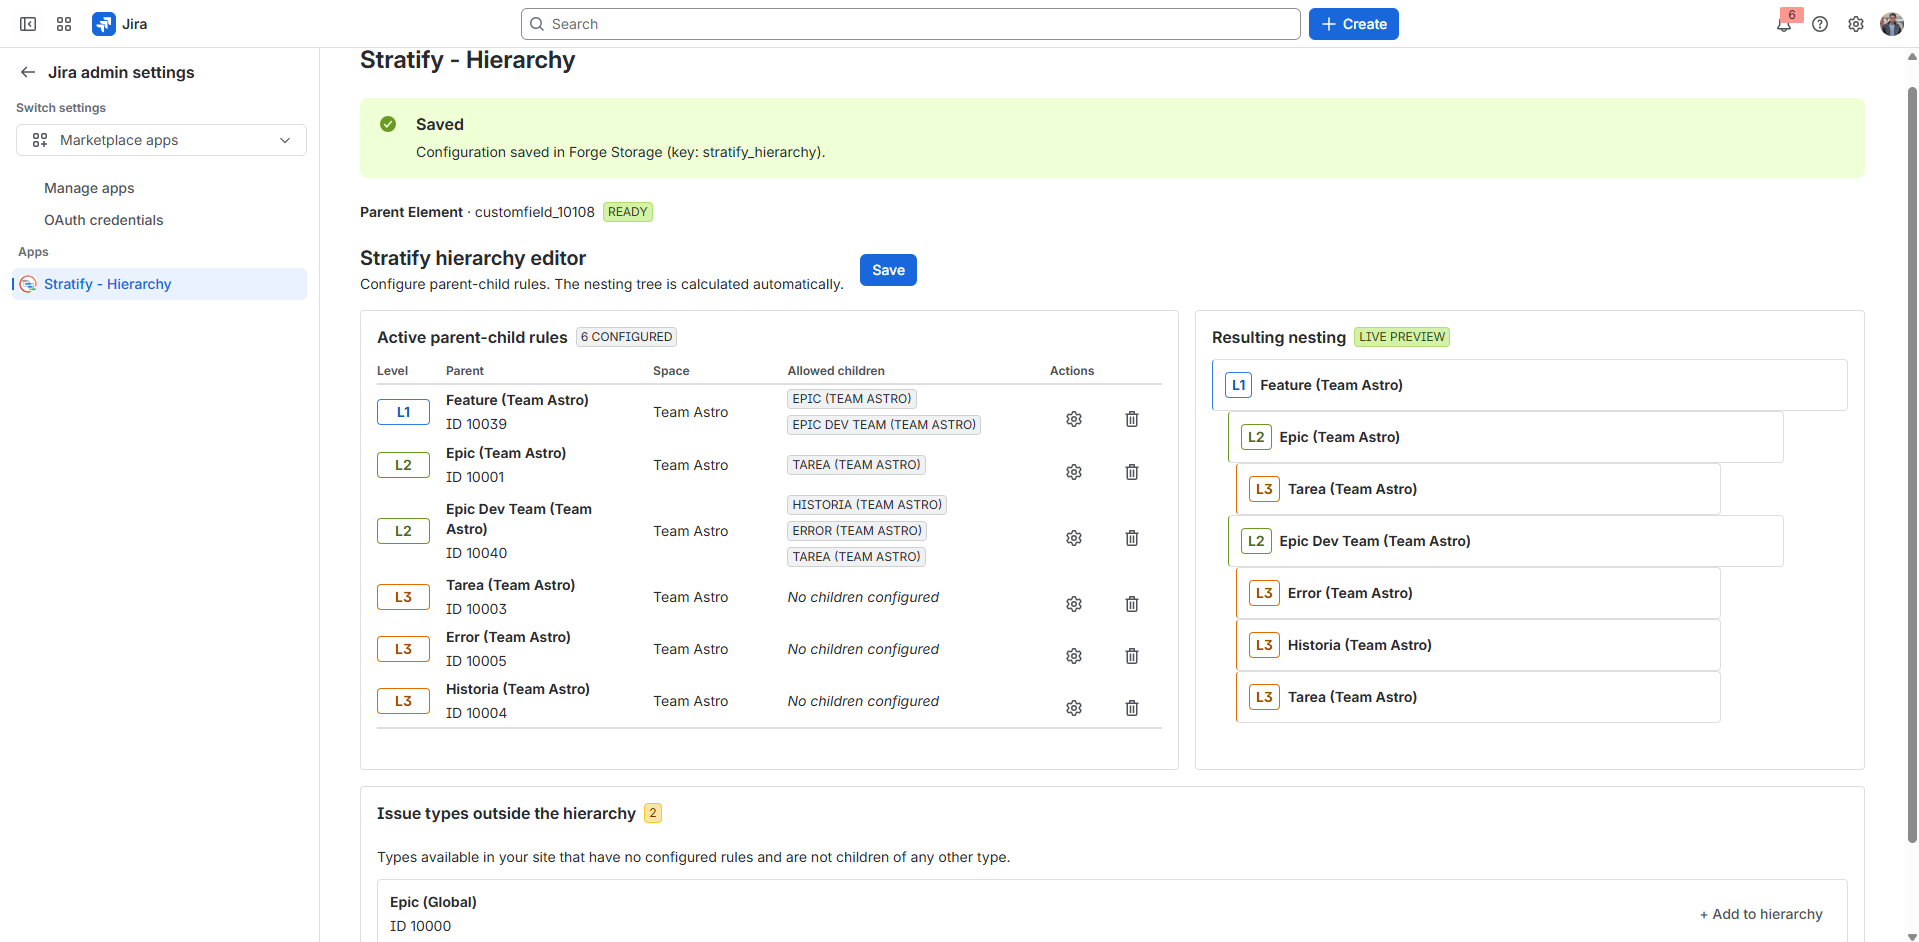Click the READY status badge

[x=628, y=212]
